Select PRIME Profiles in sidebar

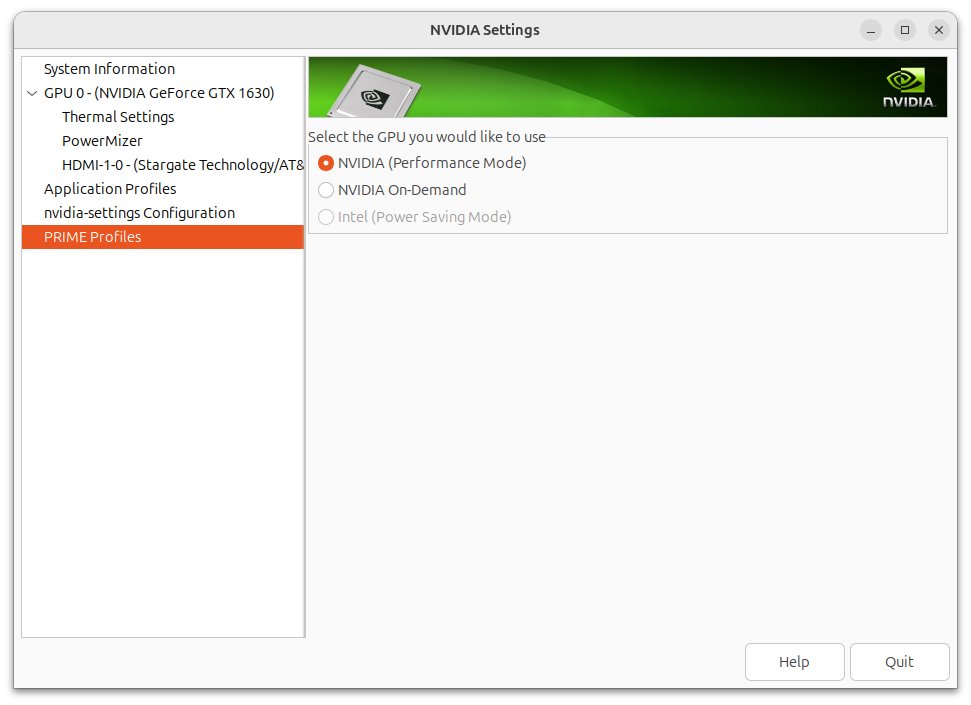[x=163, y=237]
